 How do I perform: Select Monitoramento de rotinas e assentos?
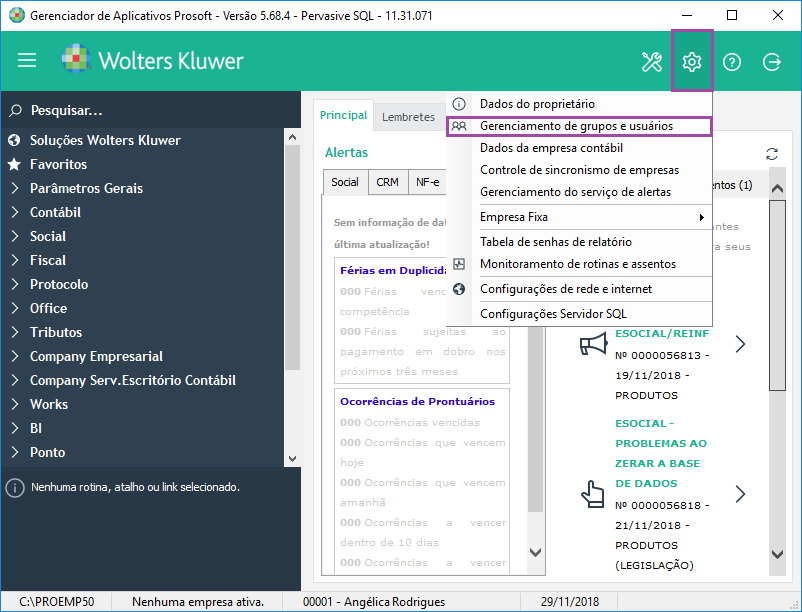pyautogui.click(x=579, y=264)
